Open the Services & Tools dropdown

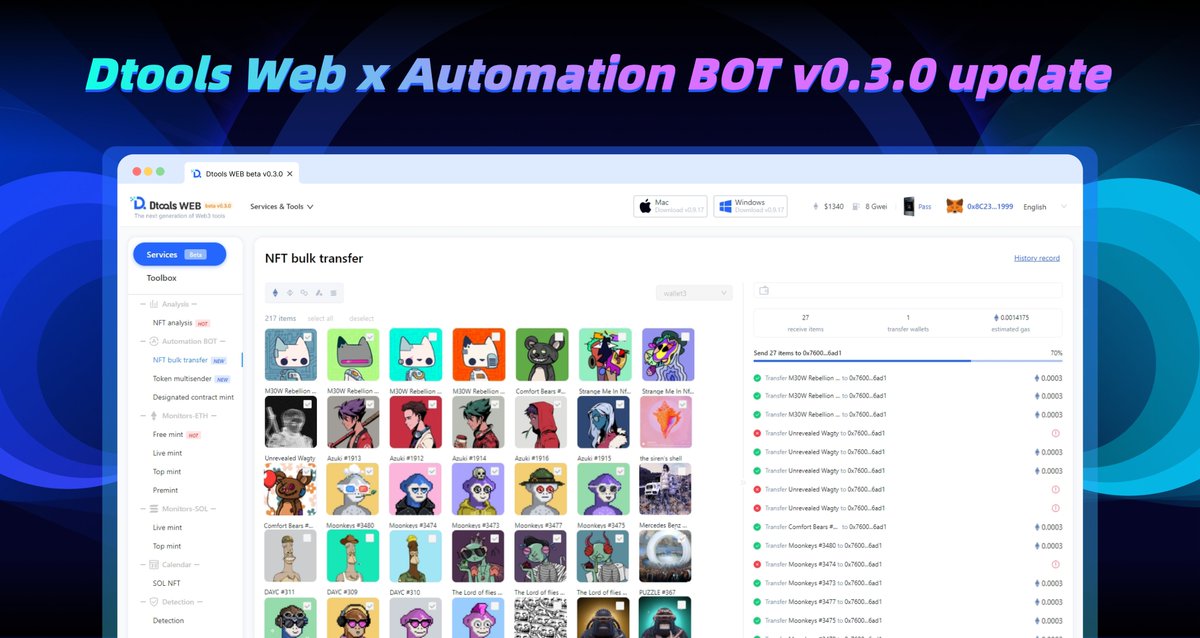click(x=282, y=207)
